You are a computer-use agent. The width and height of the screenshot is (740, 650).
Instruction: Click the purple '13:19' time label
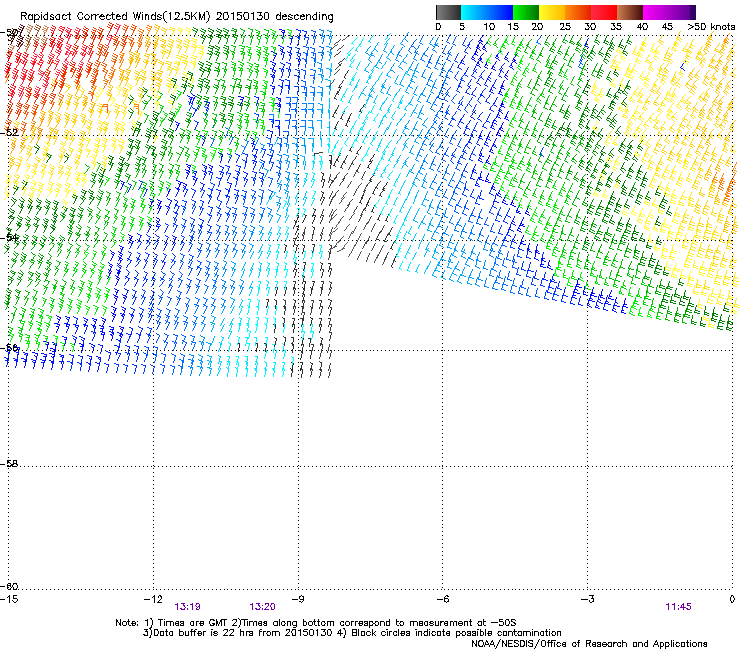click(x=187, y=607)
